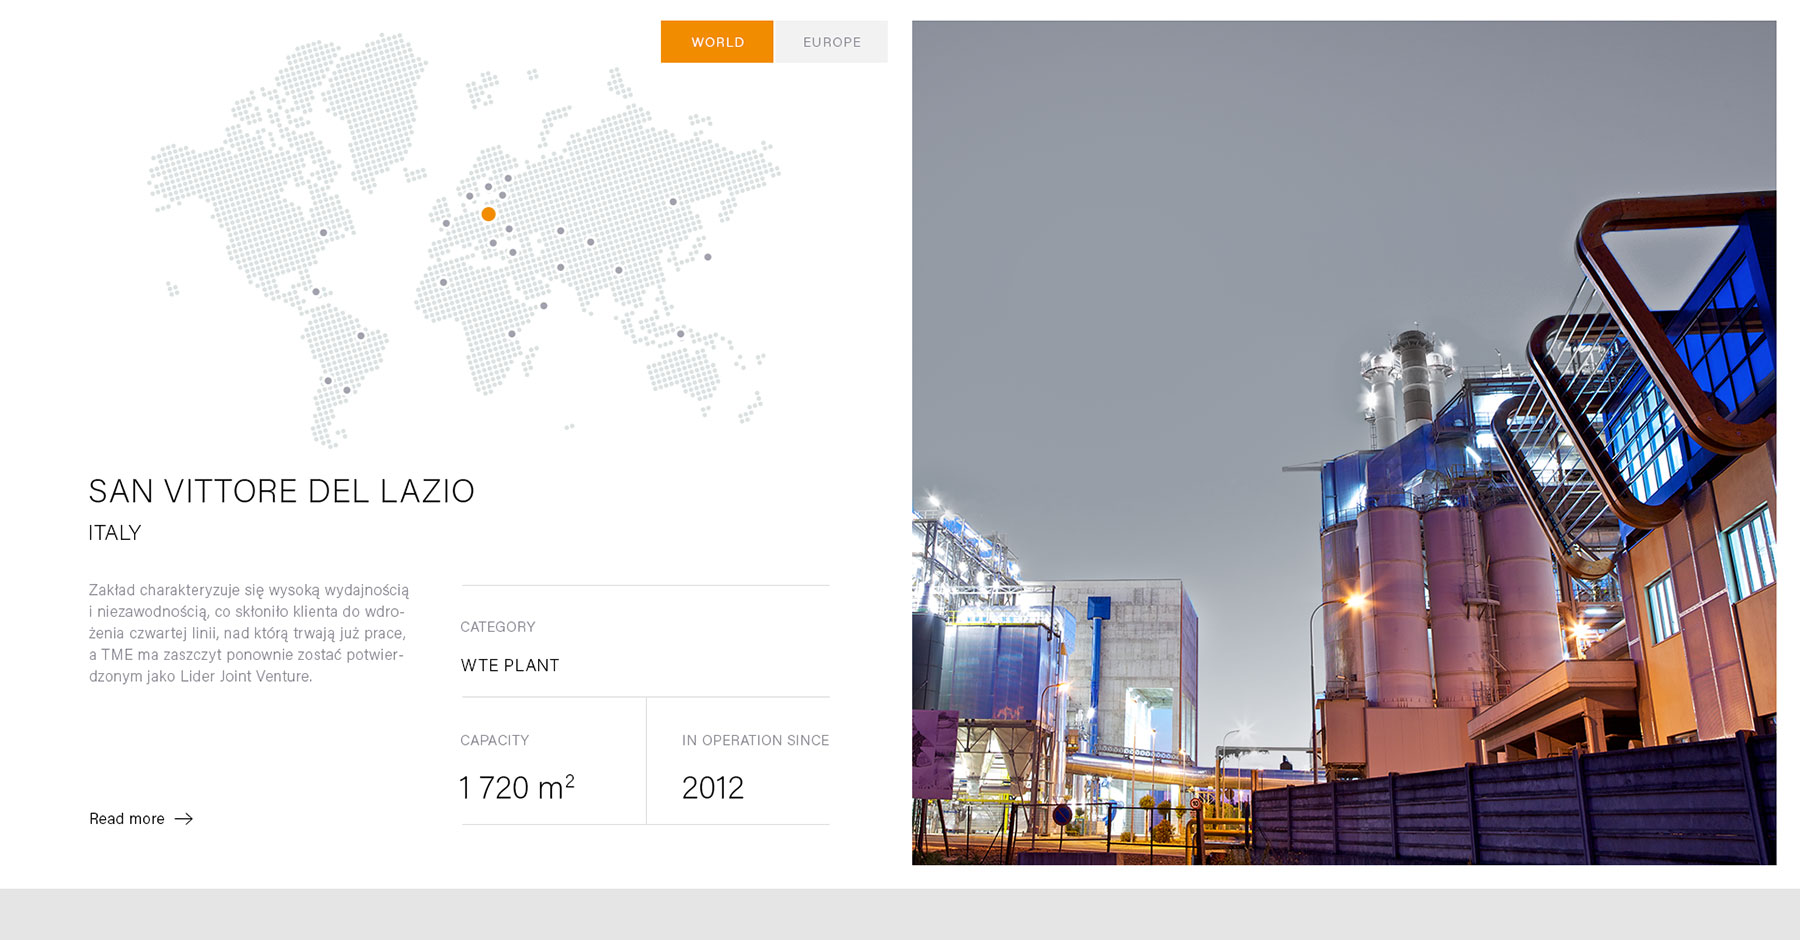The image size is (1800, 940).
Task: Pick the map marker in India
Action: tap(619, 270)
